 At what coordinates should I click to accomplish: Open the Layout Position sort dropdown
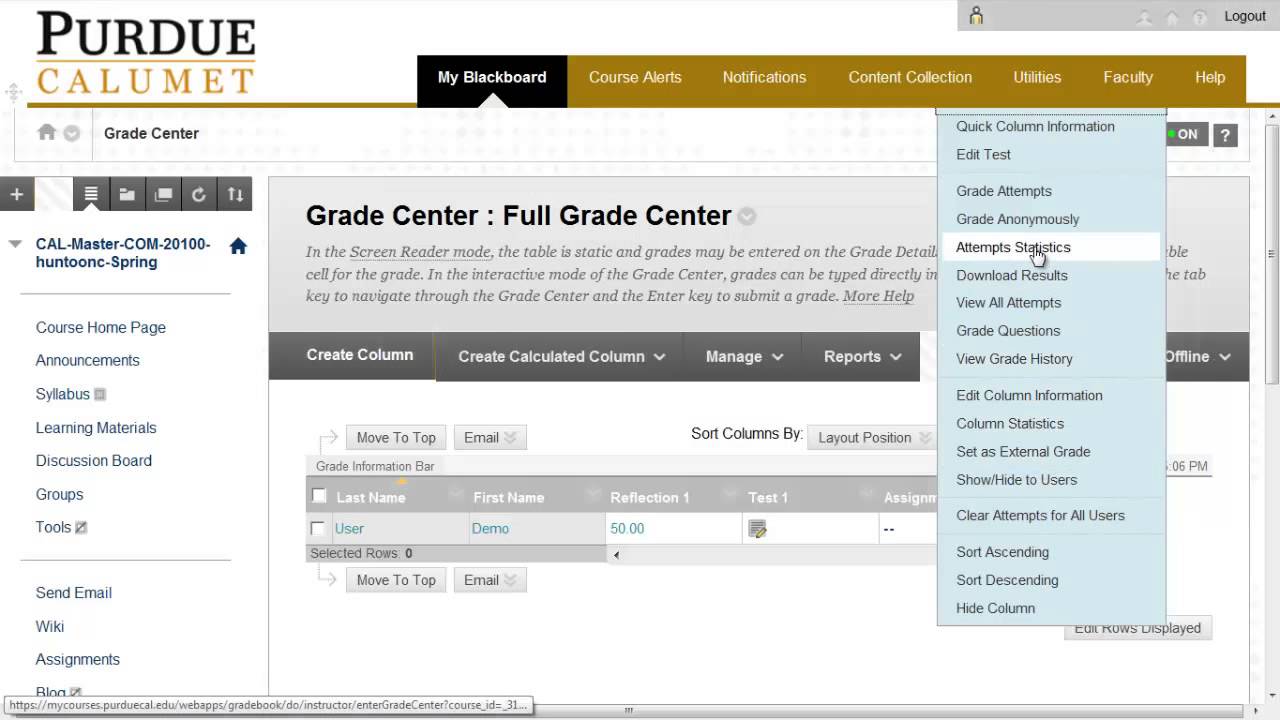tap(872, 437)
